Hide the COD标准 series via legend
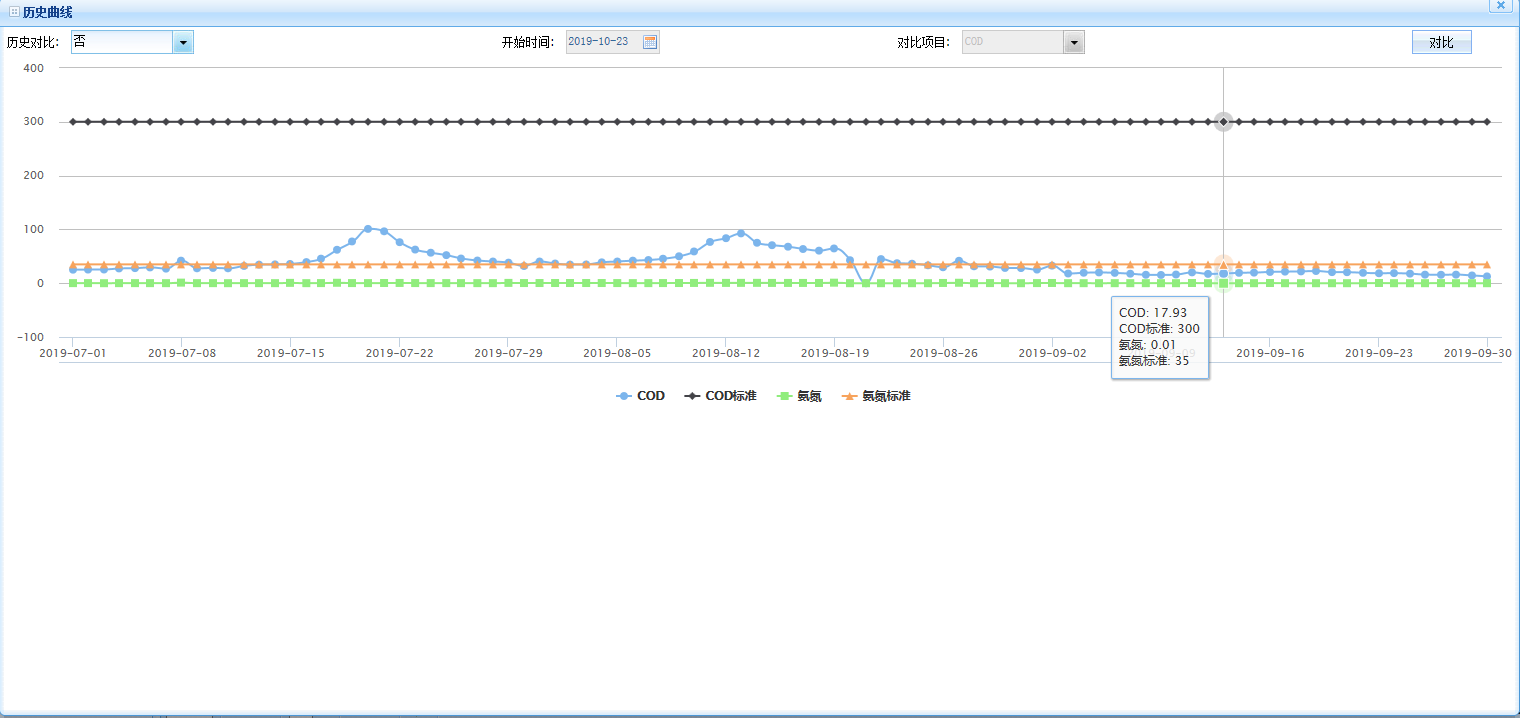This screenshot has height=718, width=1520. pyautogui.click(x=721, y=396)
